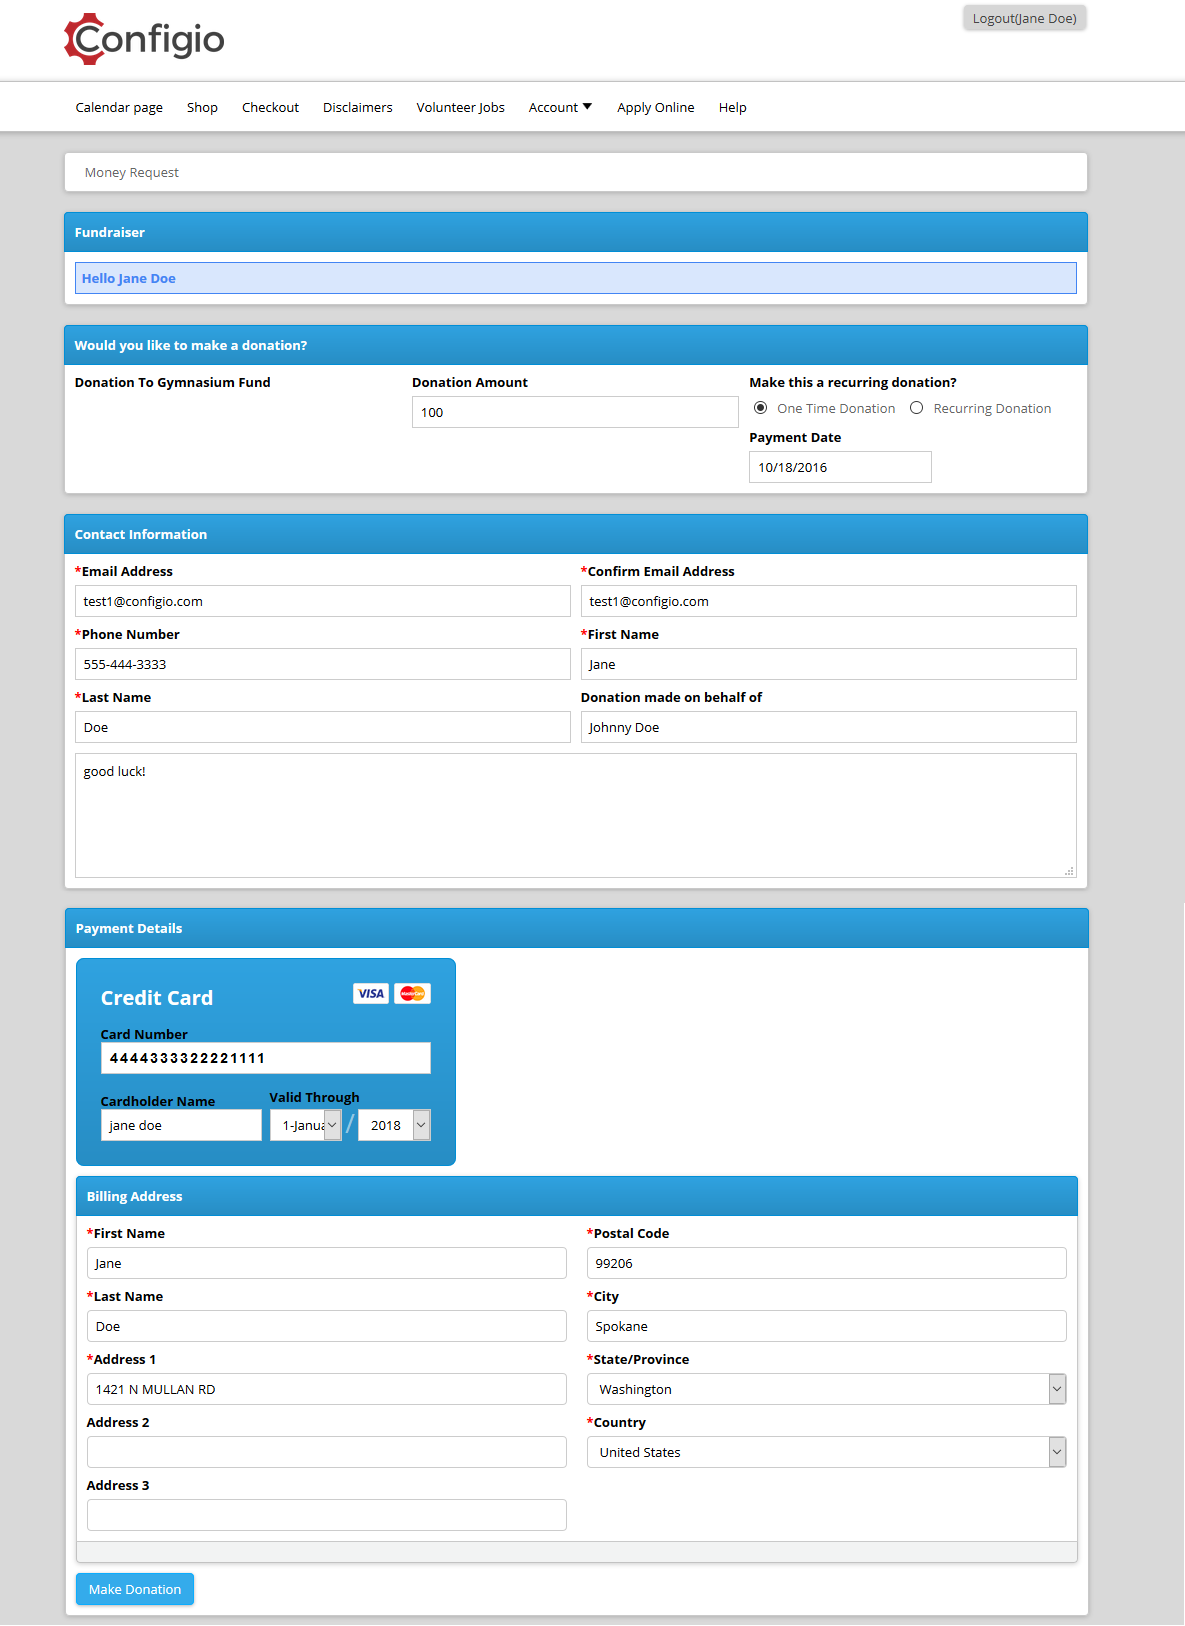Click the Money Request breadcrumb text
1185x1626 pixels.
pyautogui.click(x=132, y=172)
